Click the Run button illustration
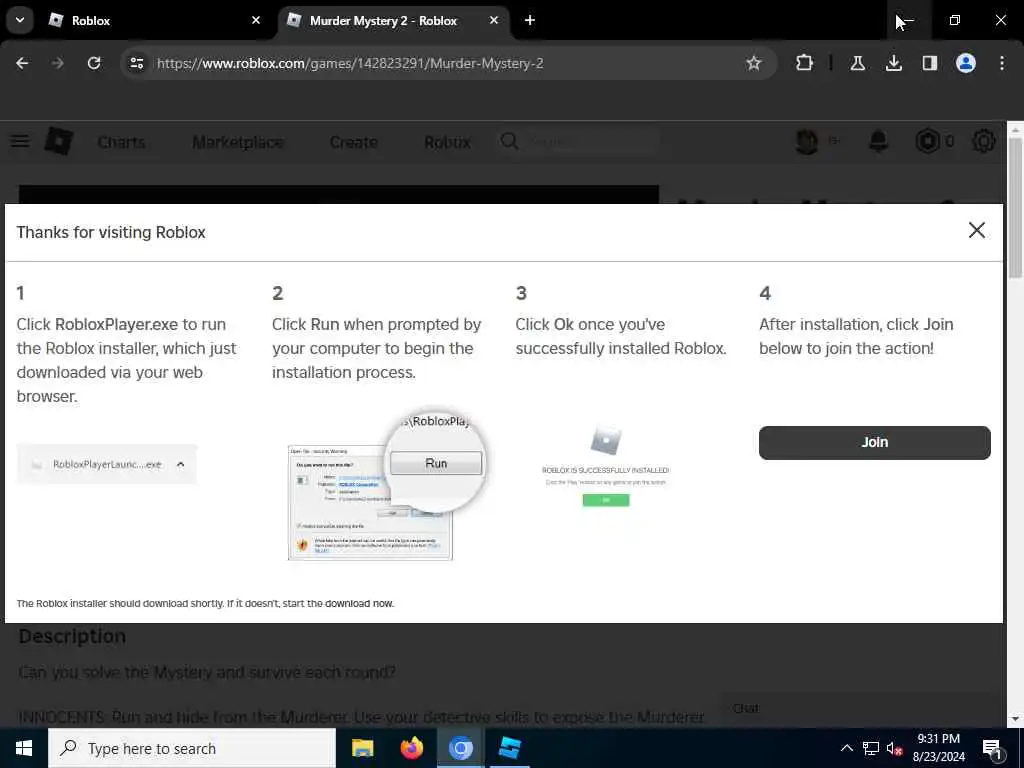The image size is (1024, 768). coord(436,463)
